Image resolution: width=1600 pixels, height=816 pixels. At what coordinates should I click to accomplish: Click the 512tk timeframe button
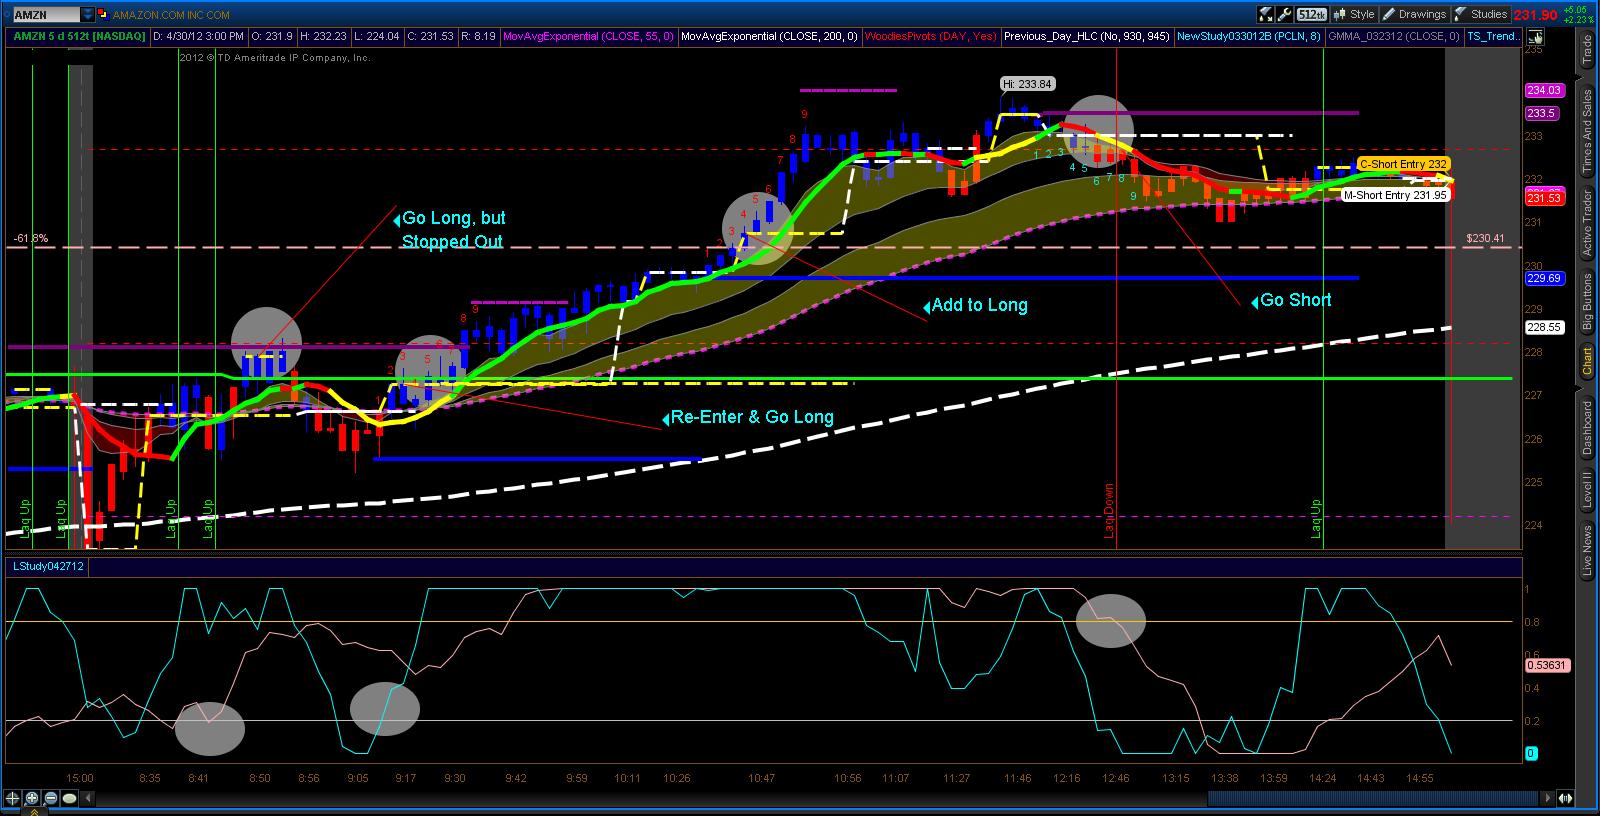1311,14
